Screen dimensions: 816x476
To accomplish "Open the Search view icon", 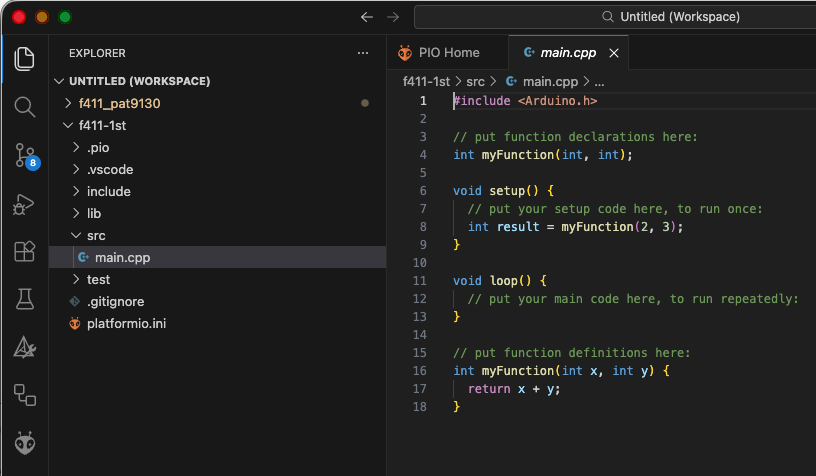I will tap(24, 107).
